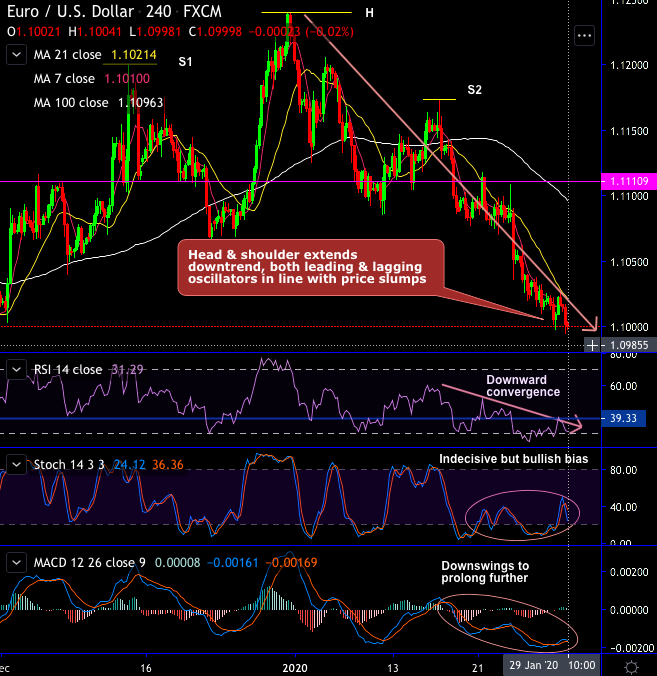Select the MA 21 close indicator label

[68, 55]
